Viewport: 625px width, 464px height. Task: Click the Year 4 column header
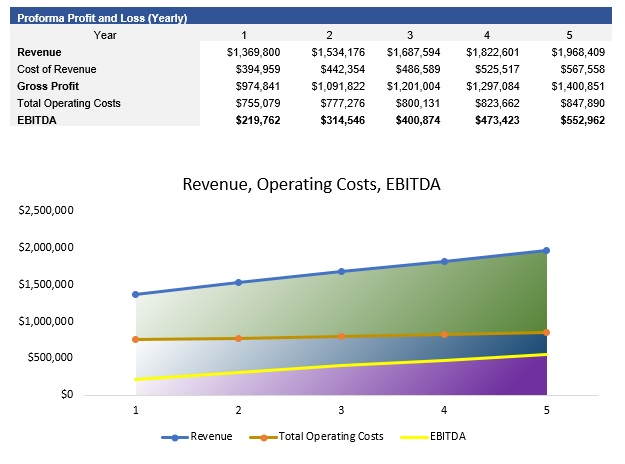[487, 35]
